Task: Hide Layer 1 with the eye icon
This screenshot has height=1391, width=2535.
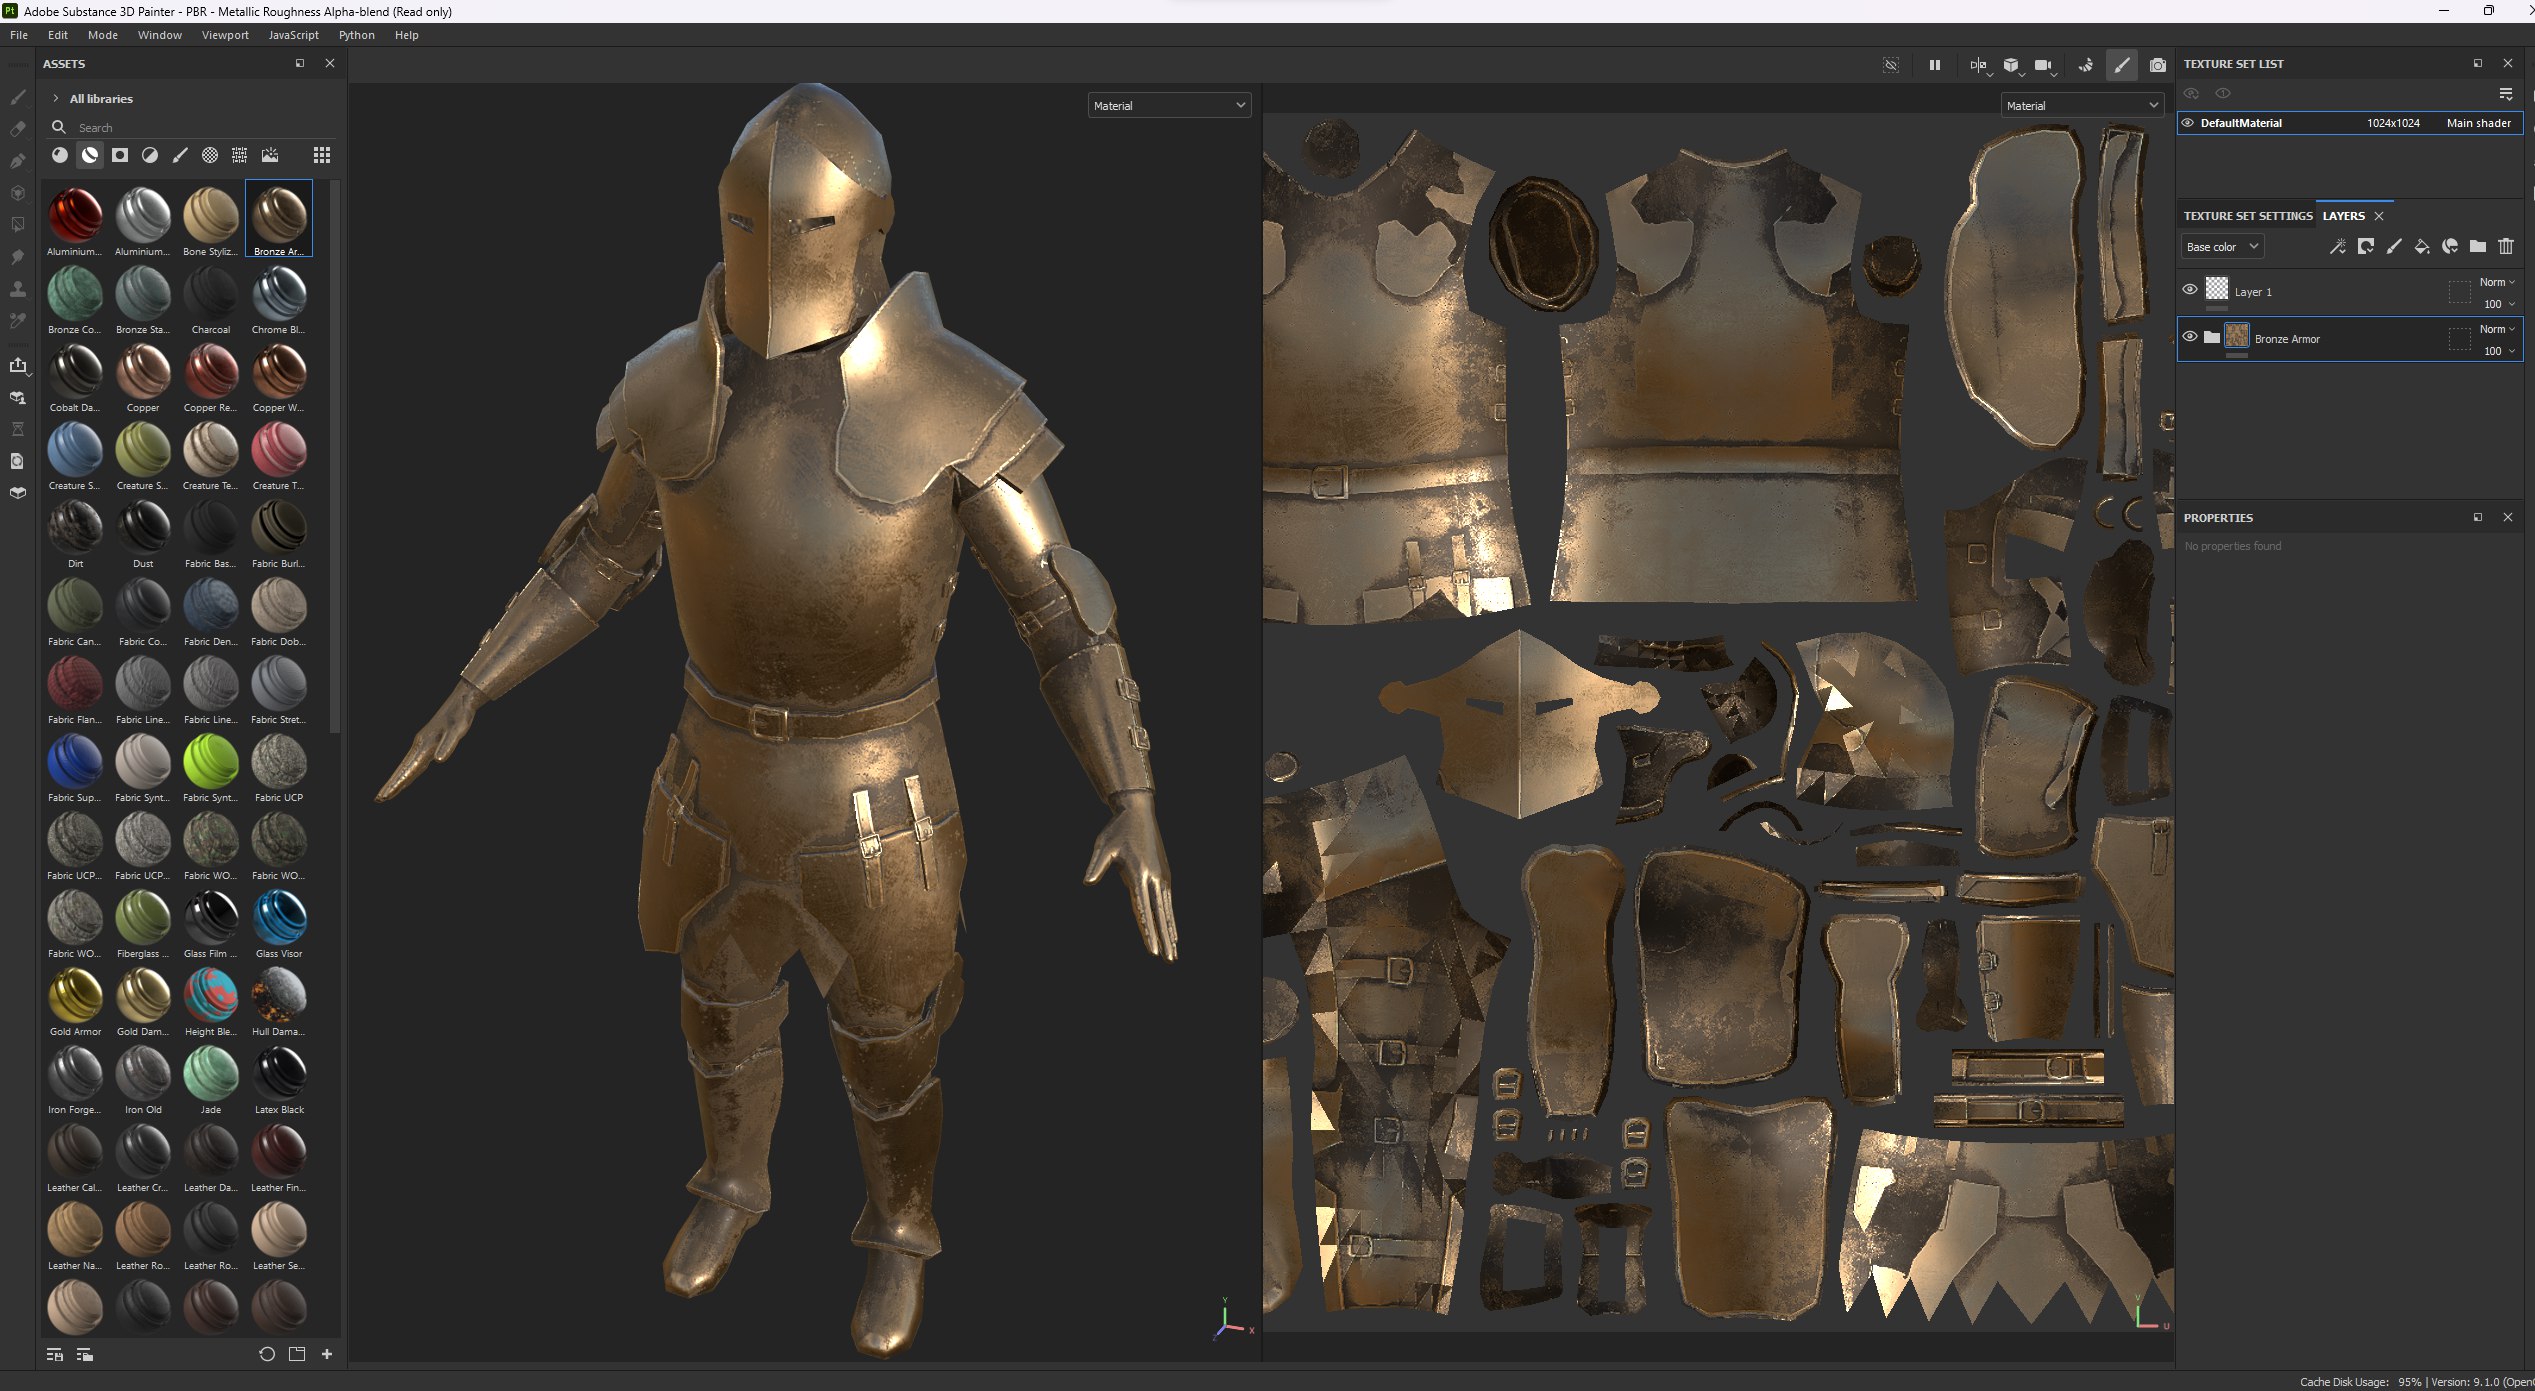Action: coord(2189,290)
